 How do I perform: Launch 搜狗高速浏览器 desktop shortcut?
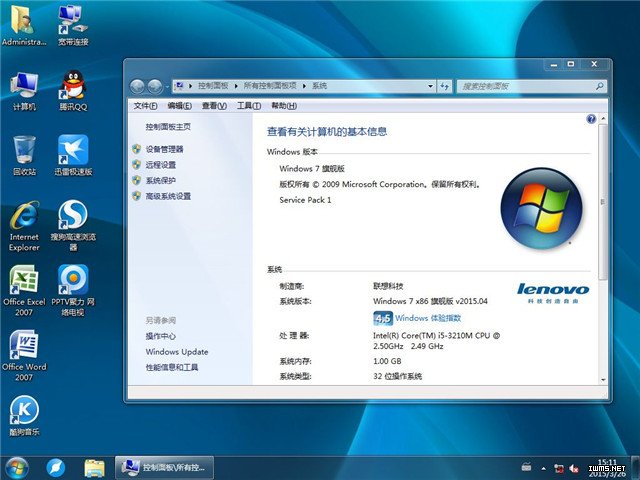coord(73,226)
